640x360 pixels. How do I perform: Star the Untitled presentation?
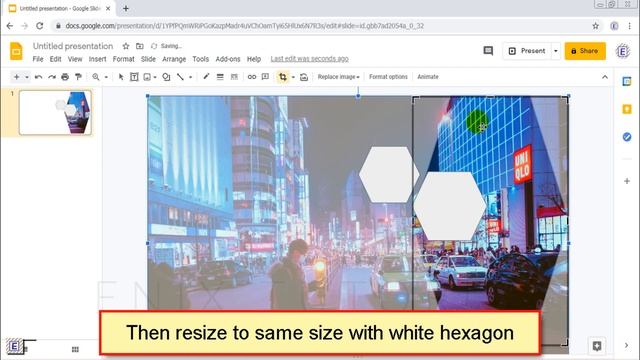pyautogui.click(x=126, y=46)
